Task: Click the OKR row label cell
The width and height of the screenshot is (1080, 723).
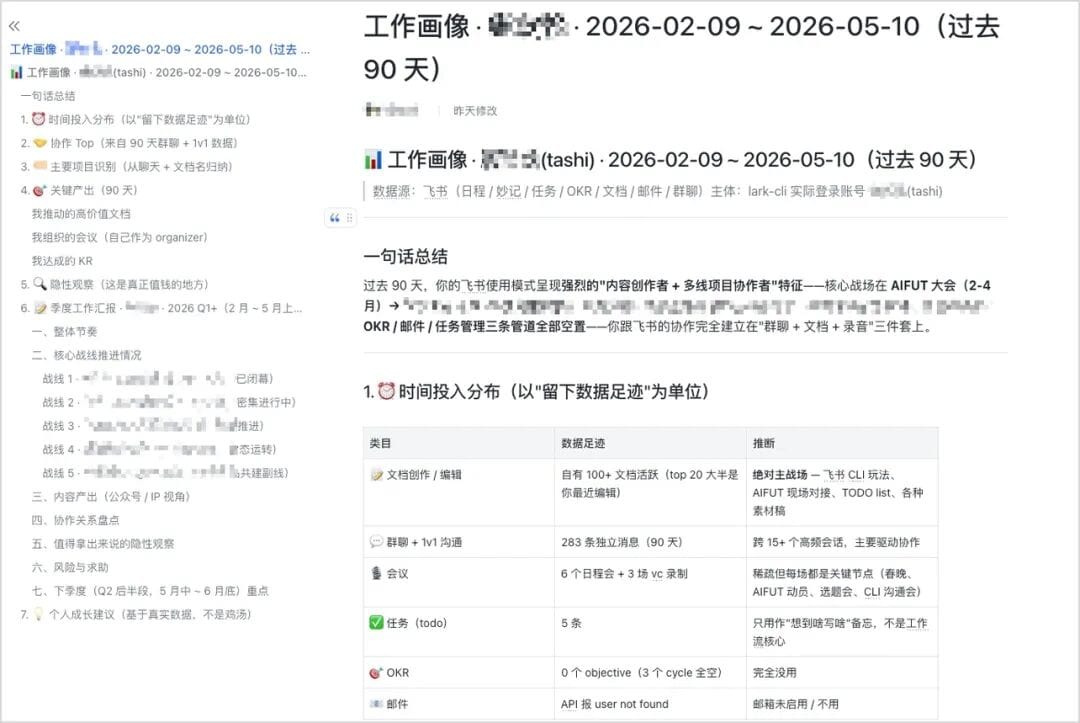Action: [x=459, y=673]
